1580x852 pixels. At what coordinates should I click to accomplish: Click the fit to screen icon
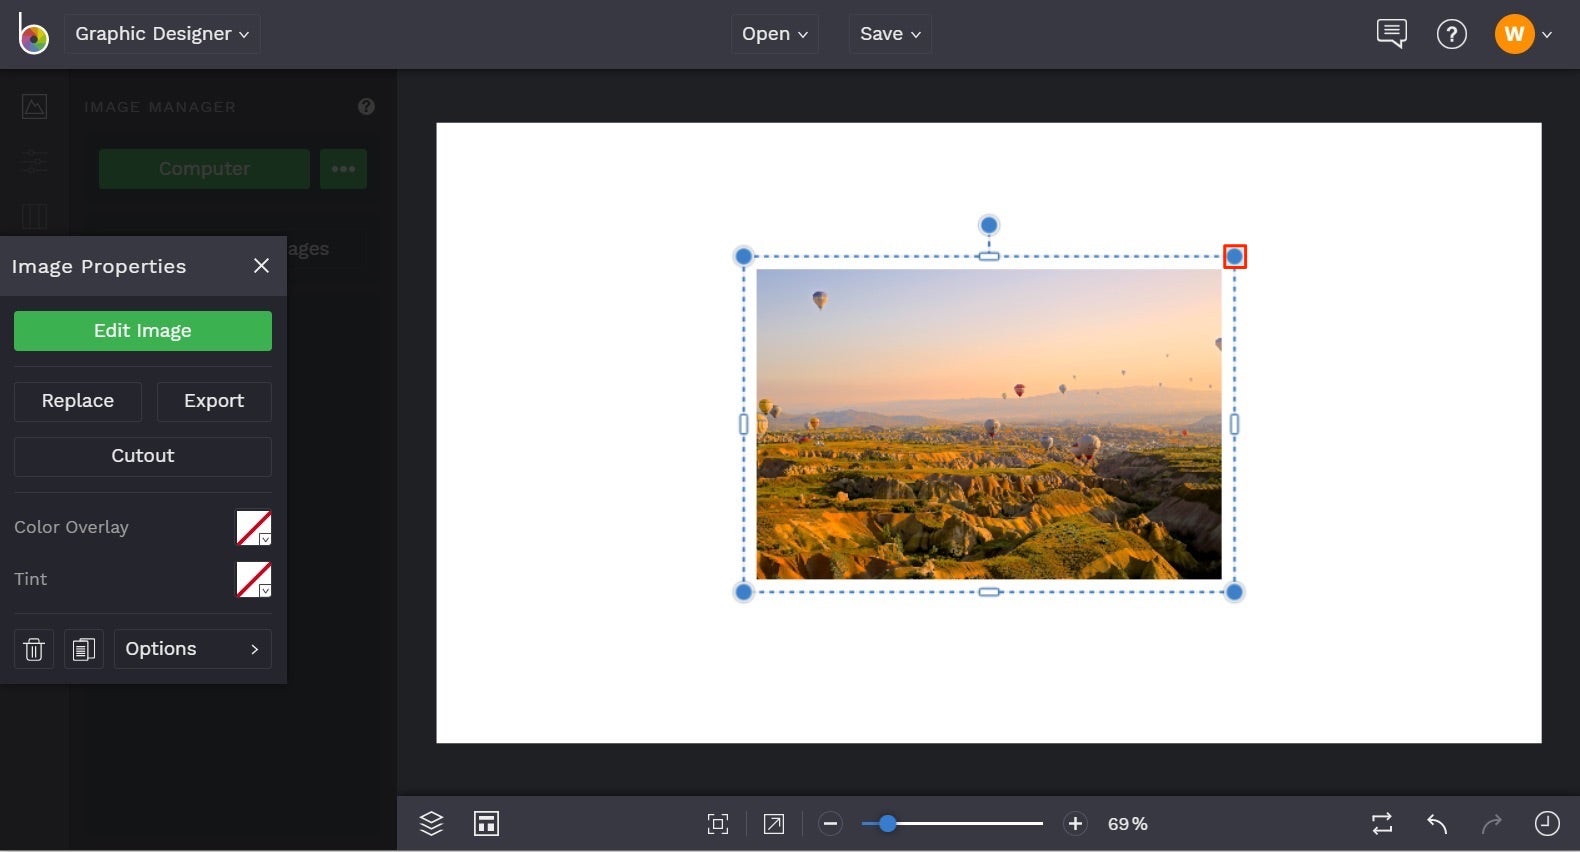coord(717,824)
